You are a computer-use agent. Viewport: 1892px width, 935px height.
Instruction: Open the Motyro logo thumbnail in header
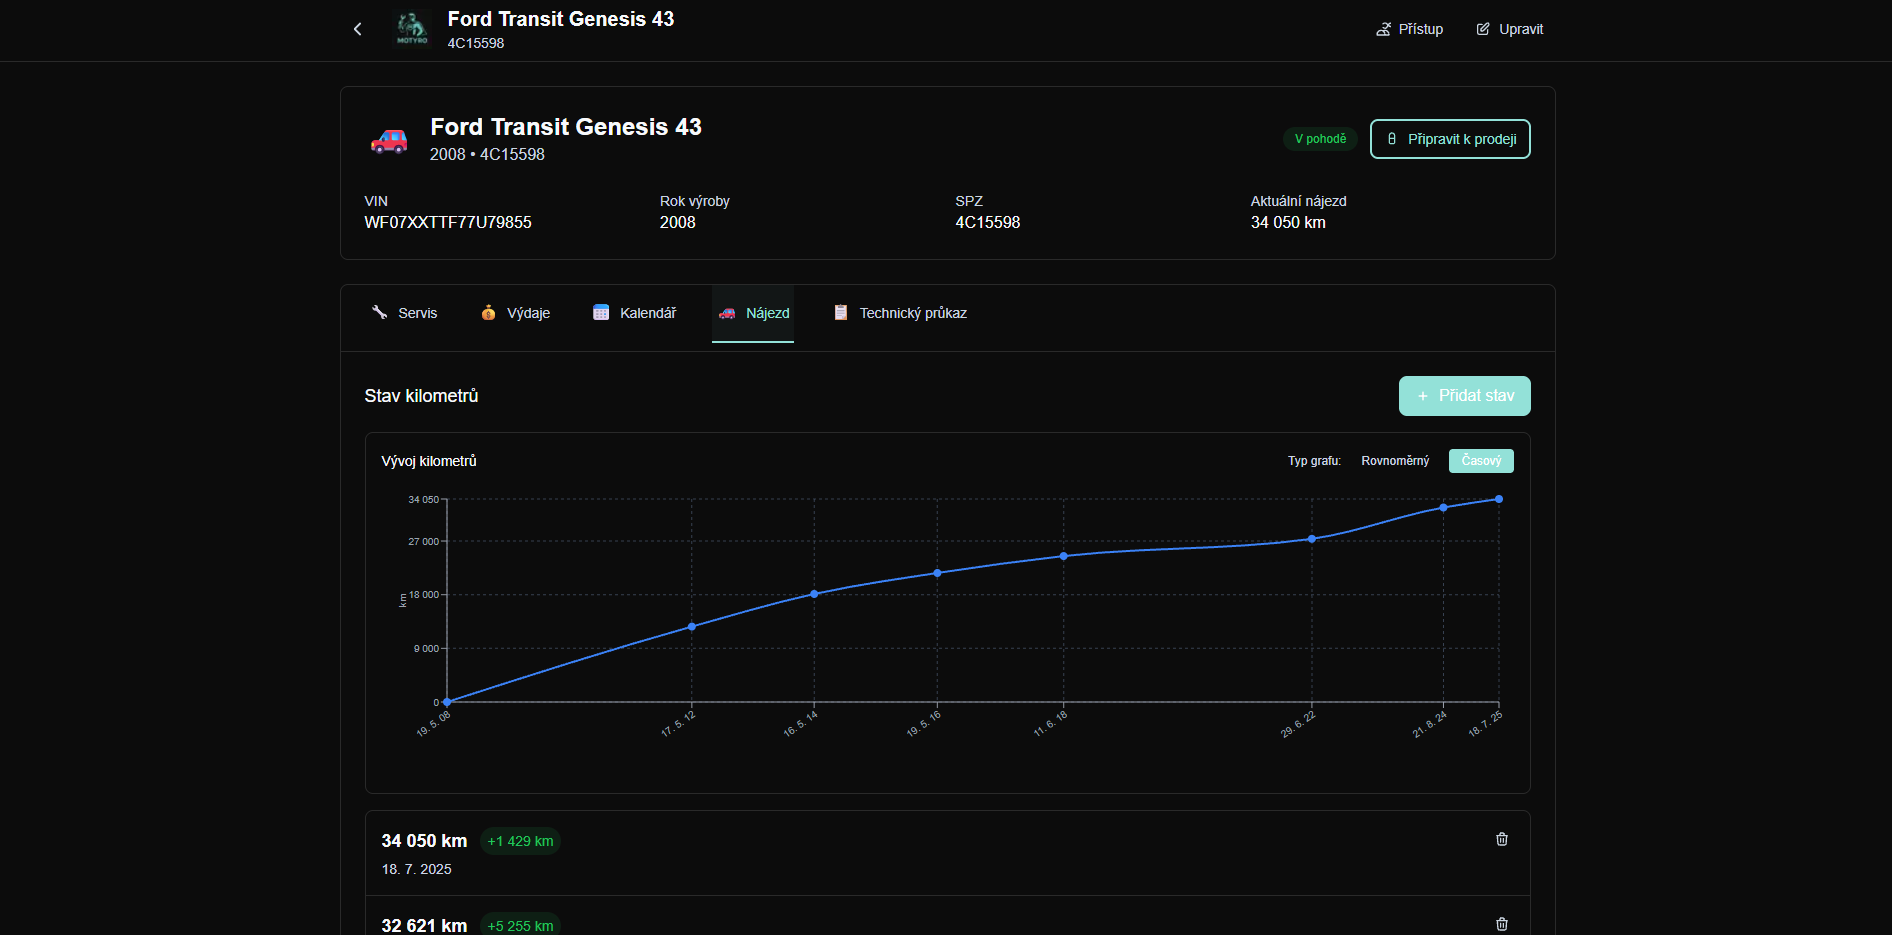tap(412, 29)
